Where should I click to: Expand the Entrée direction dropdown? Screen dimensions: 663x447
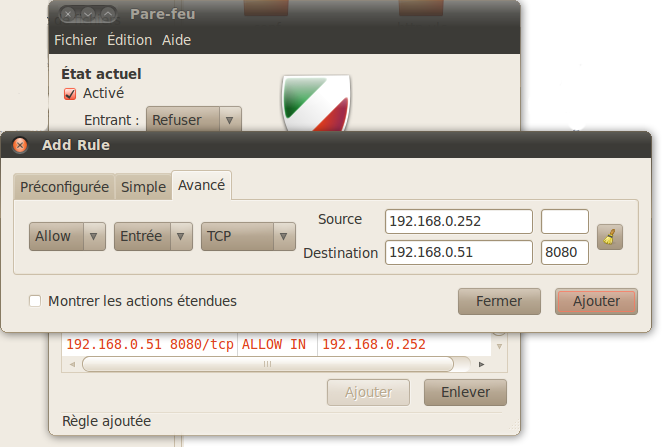point(153,236)
